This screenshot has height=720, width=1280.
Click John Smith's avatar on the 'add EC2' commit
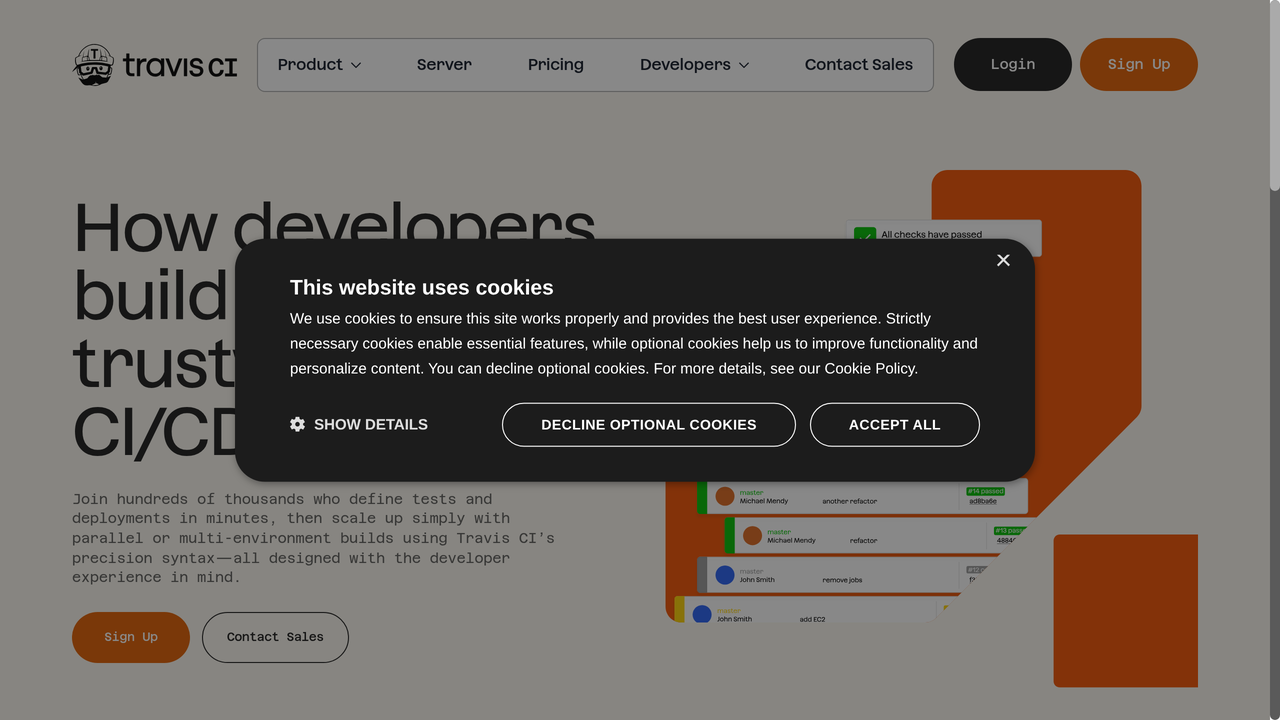(x=701, y=614)
